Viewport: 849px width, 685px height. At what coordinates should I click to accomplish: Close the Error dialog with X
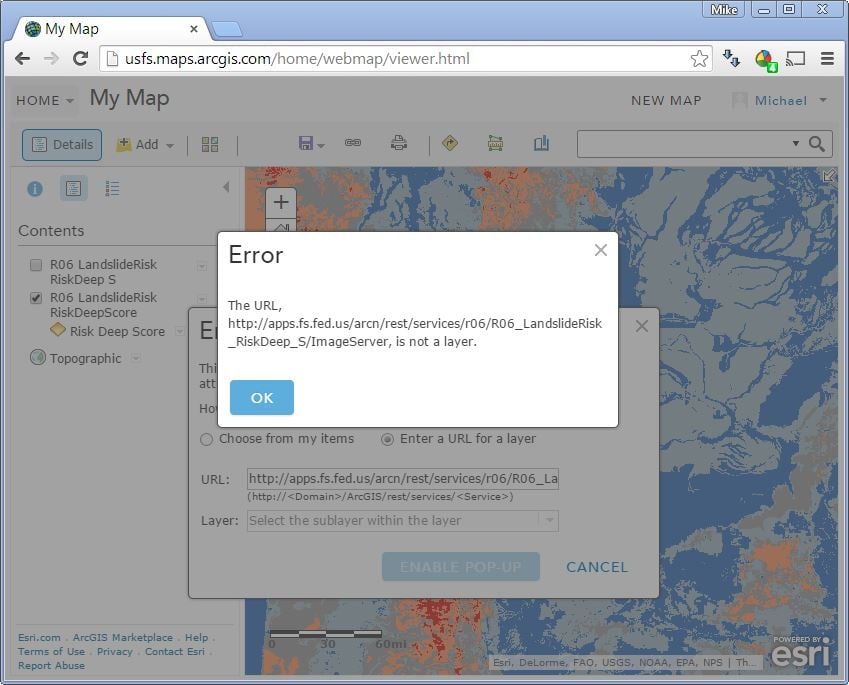(x=600, y=250)
